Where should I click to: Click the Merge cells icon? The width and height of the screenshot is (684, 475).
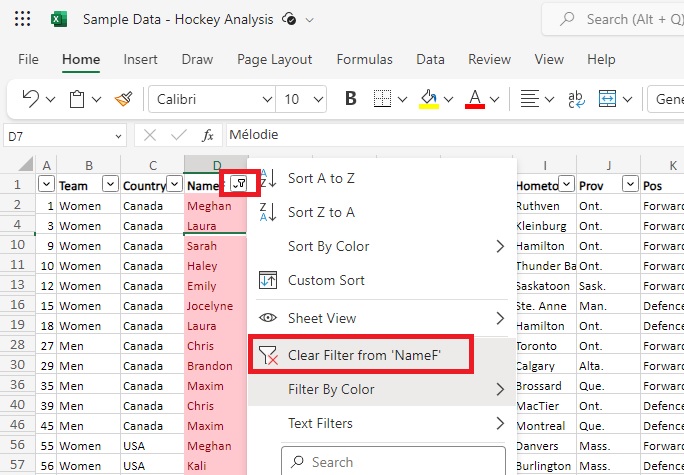(x=607, y=99)
